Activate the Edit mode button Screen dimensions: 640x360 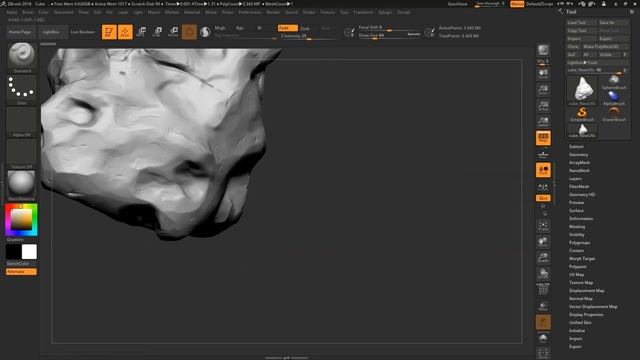[x=109, y=32]
